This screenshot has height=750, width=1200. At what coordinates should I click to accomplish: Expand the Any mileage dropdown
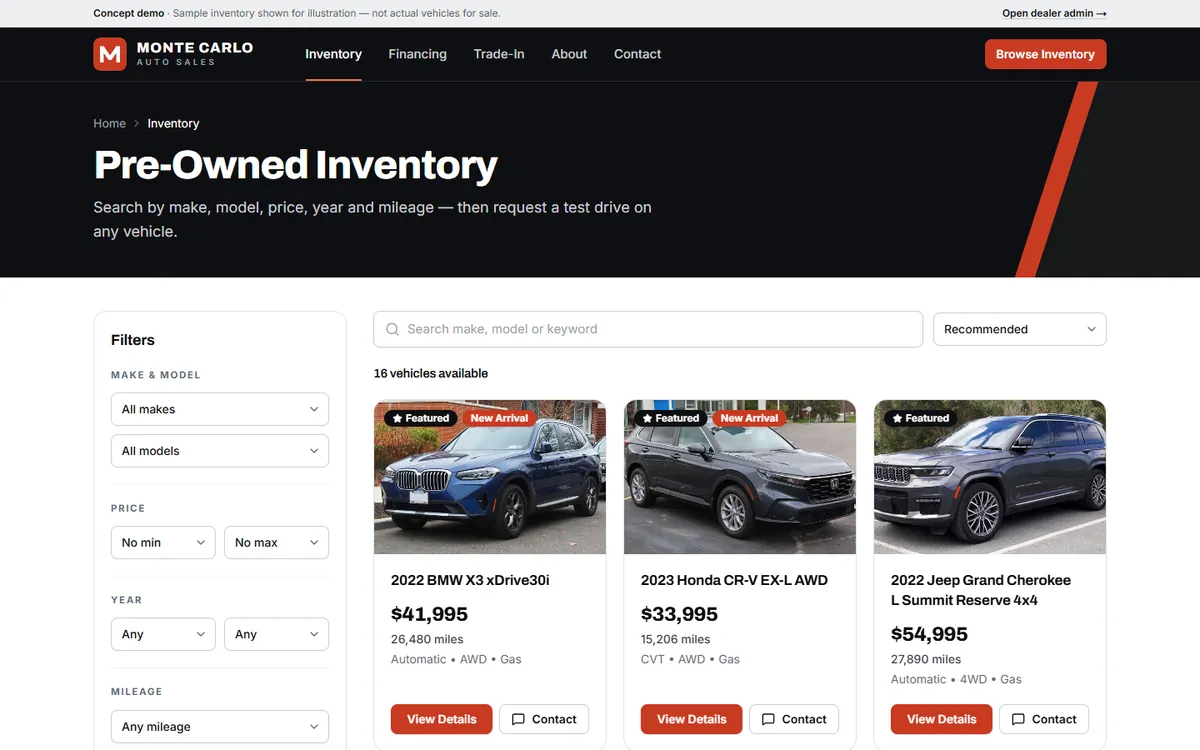pyautogui.click(x=220, y=727)
